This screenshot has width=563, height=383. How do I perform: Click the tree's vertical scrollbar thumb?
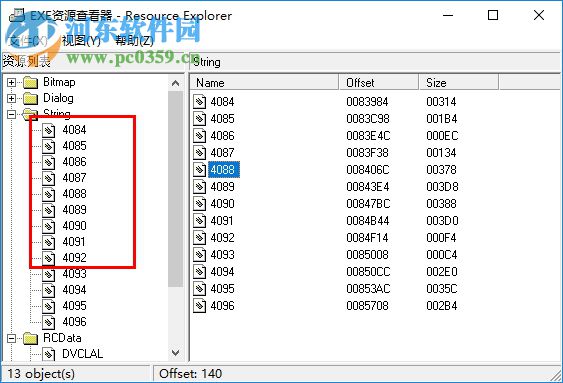tap(175, 189)
